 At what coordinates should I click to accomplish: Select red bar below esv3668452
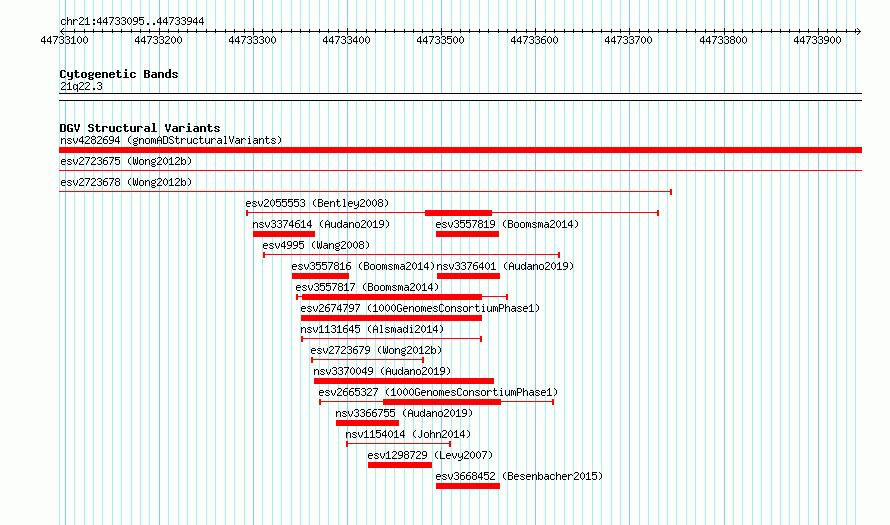point(468,486)
